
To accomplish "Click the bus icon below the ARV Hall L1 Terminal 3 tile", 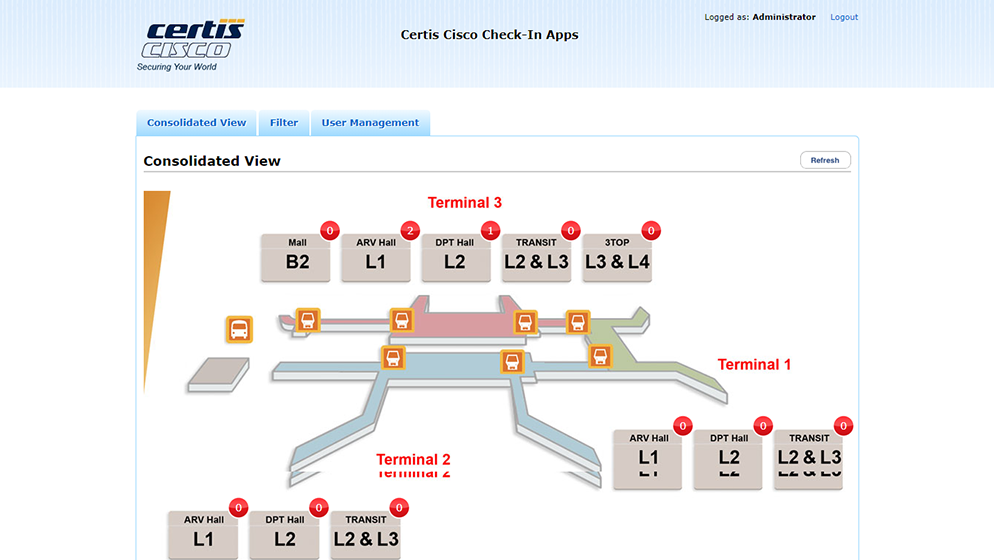I will click(402, 320).
